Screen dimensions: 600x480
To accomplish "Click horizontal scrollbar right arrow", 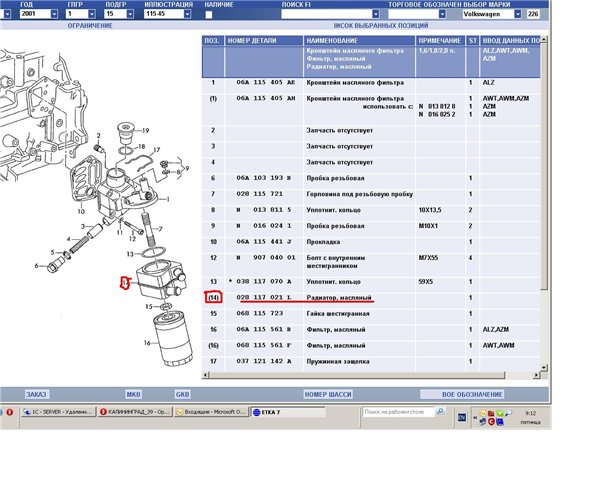I will pos(536,375).
